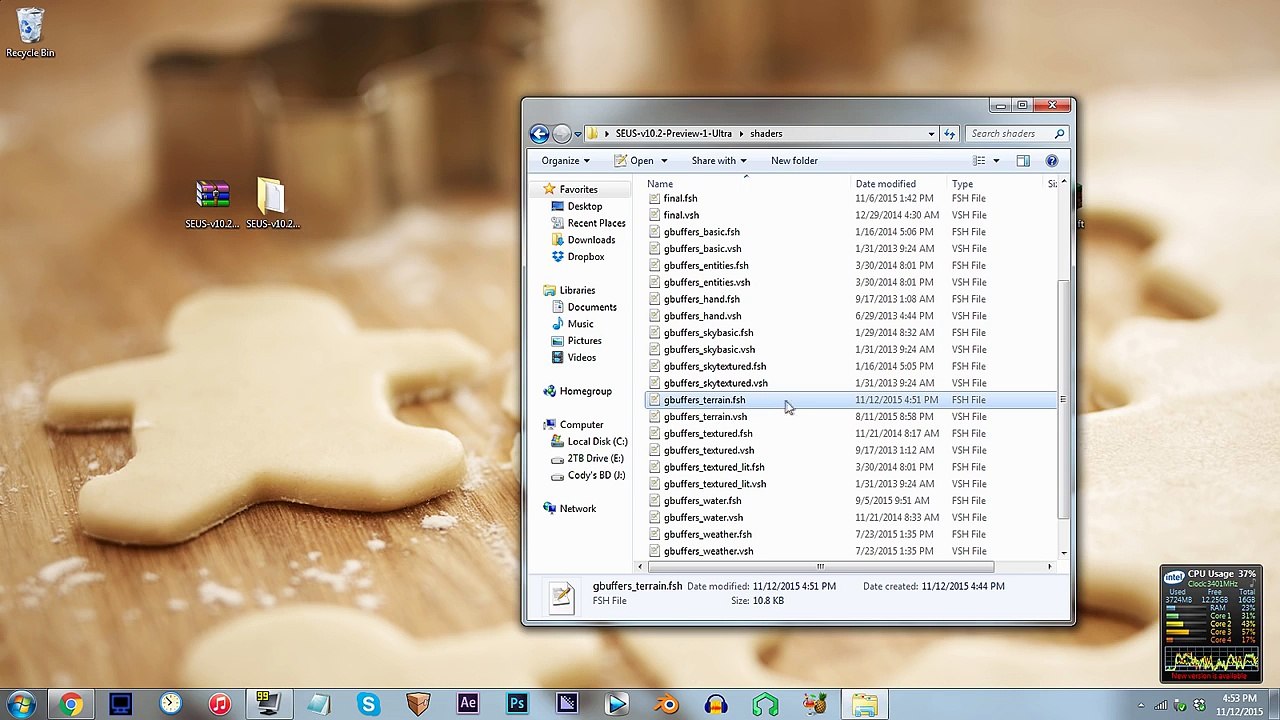The width and height of the screenshot is (1280, 720).
Task: Open Explorer help
Action: (x=1051, y=161)
